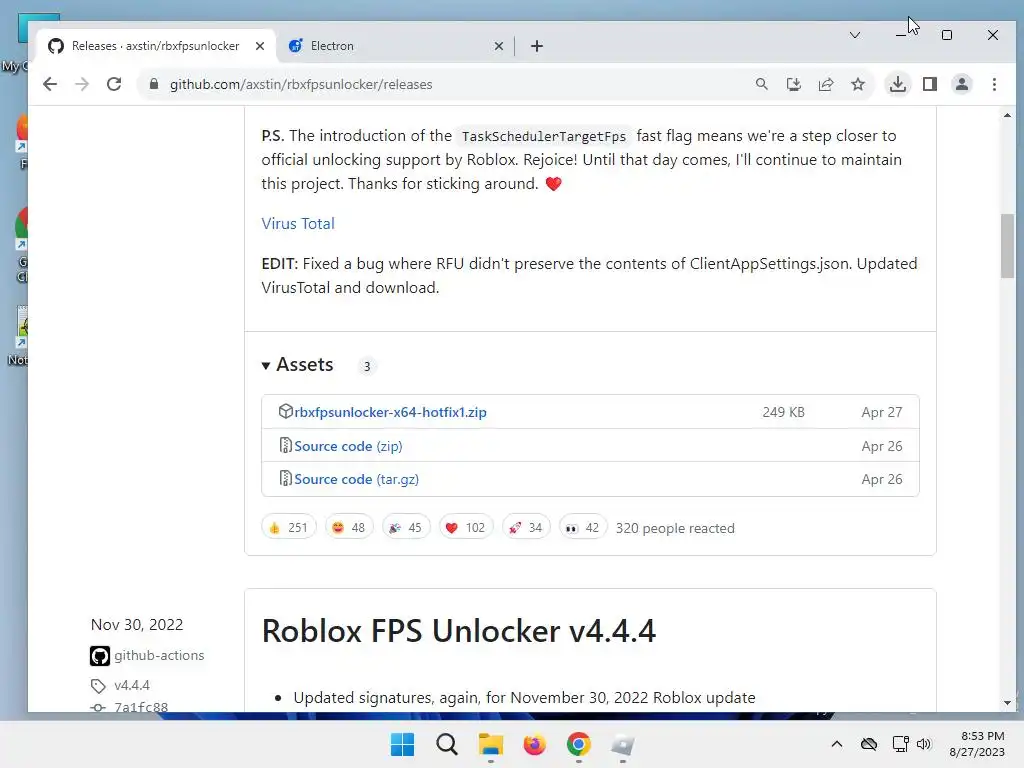Open the Chrome profile avatar
The height and width of the screenshot is (768, 1024).
click(962, 84)
